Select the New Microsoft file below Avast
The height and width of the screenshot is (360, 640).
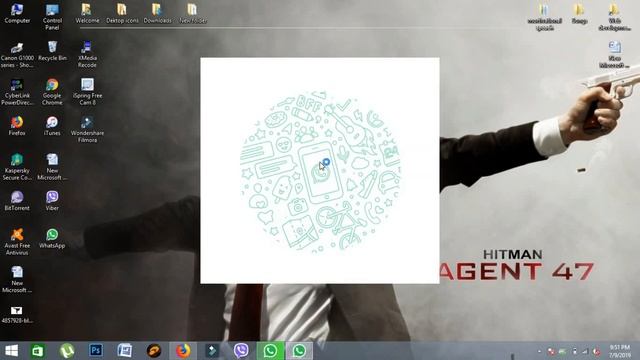tap(17, 280)
